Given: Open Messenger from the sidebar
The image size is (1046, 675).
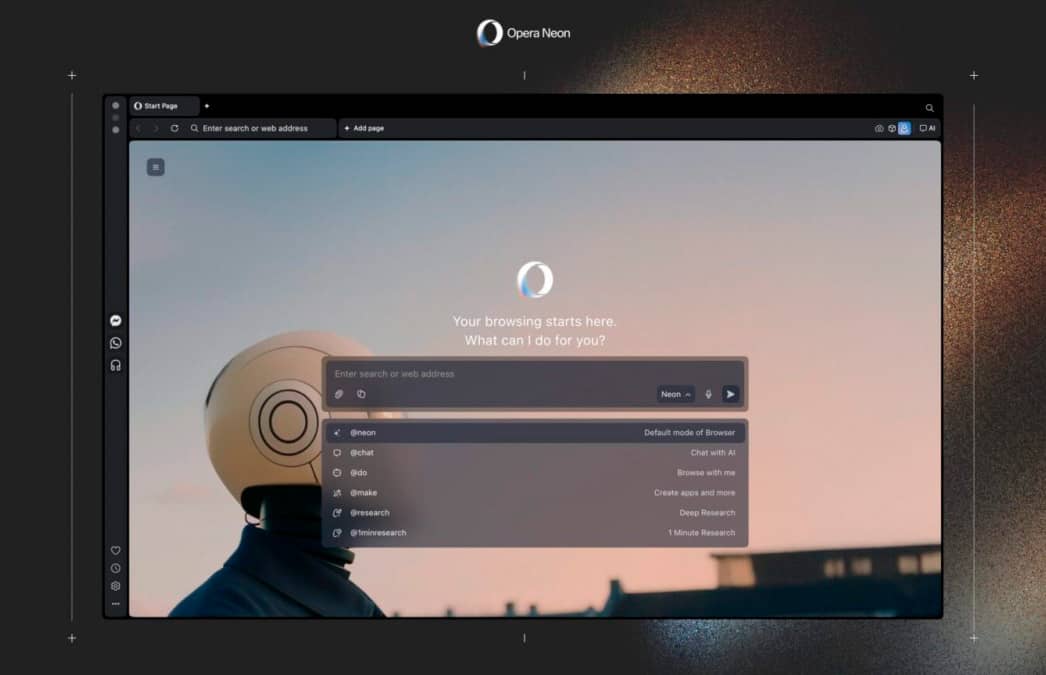Looking at the screenshot, I should point(115,320).
